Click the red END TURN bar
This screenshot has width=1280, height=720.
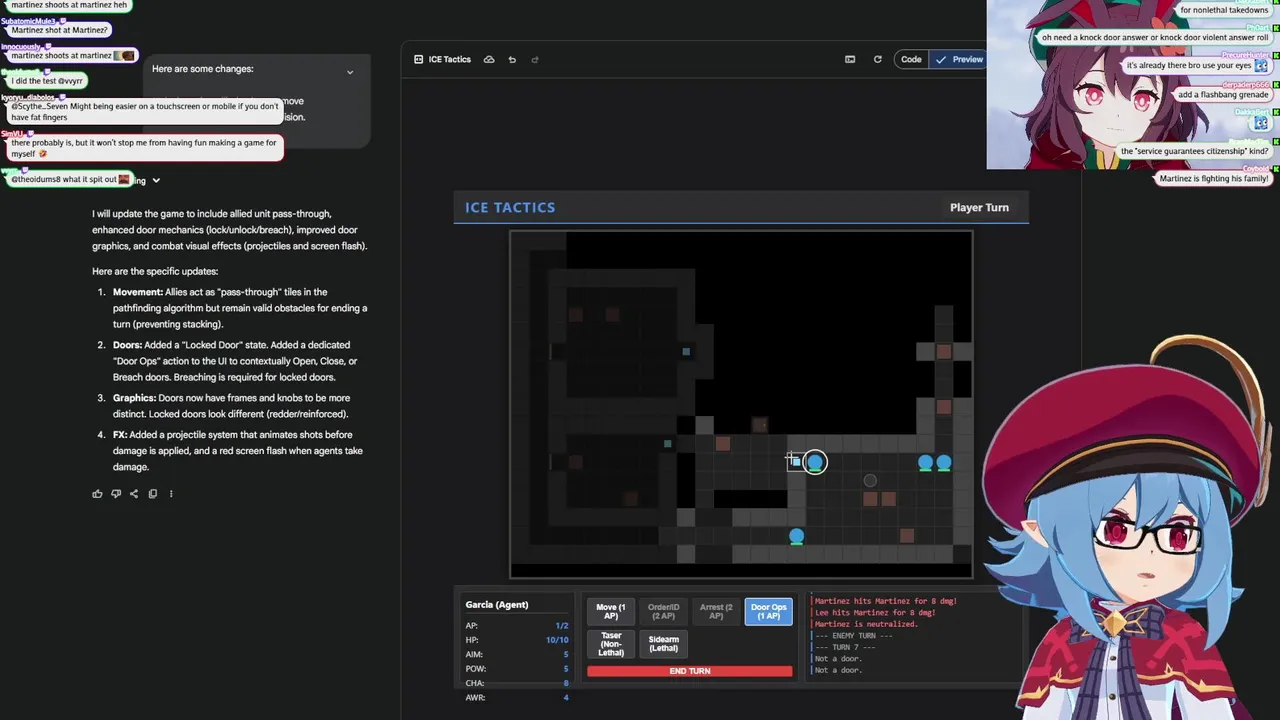point(689,671)
